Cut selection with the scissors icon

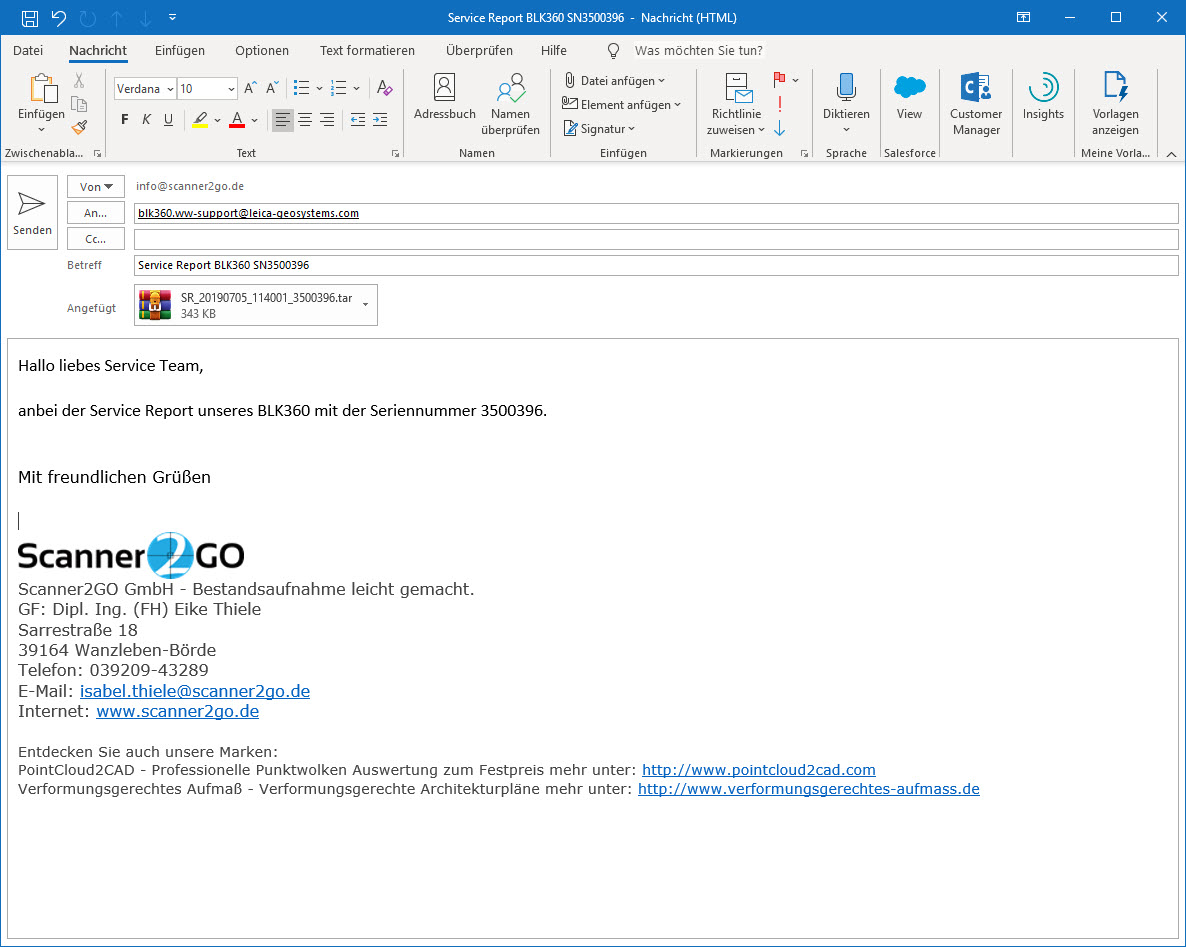(79, 81)
